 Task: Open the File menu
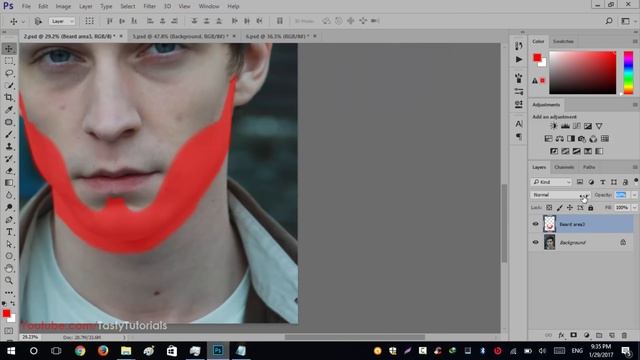tap(26, 6)
